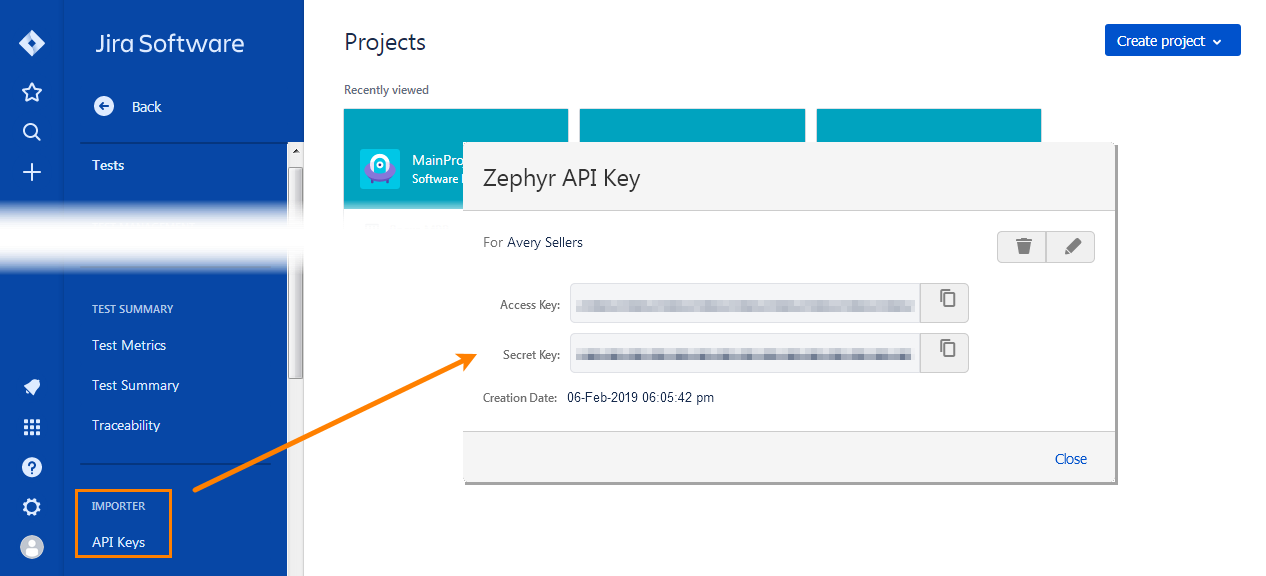Click the Jira Software logo icon
Screen dimensions: 1266x576
click(31, 42)
